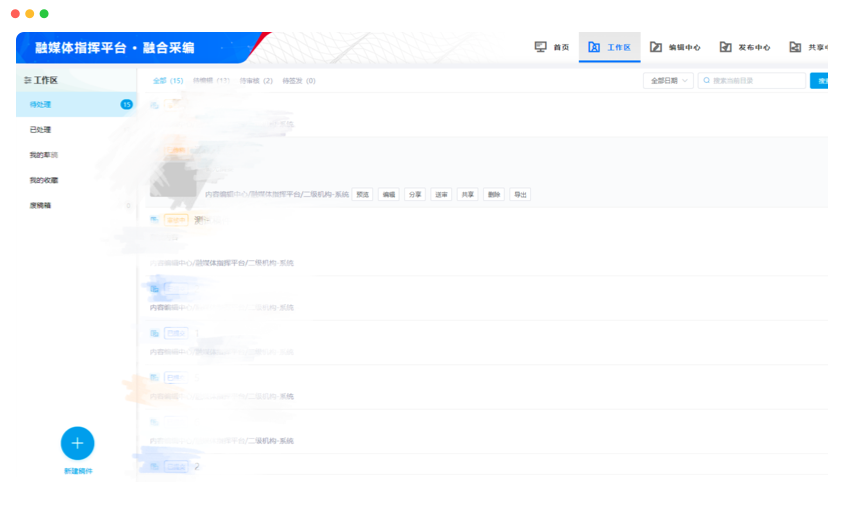Open the 发布中心 tab
Screen dimensions: 844x506
point(745,47)
